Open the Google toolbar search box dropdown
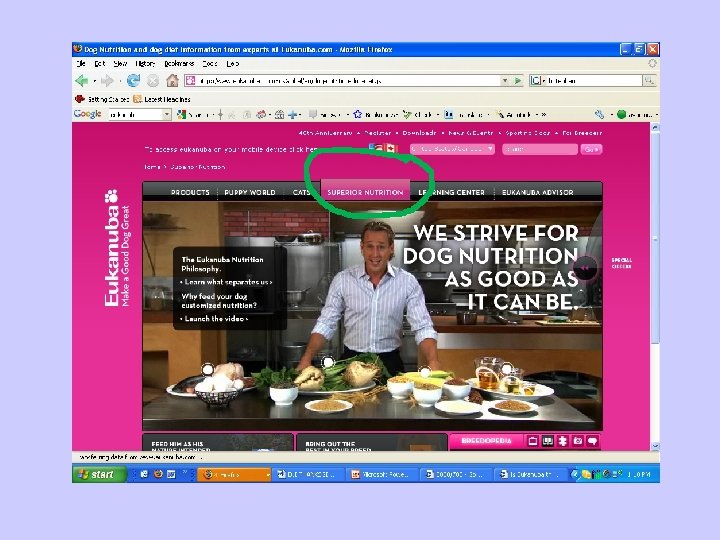Image resolution: width=720 pixels, height=540 pixels. click(x=167, y=114)
